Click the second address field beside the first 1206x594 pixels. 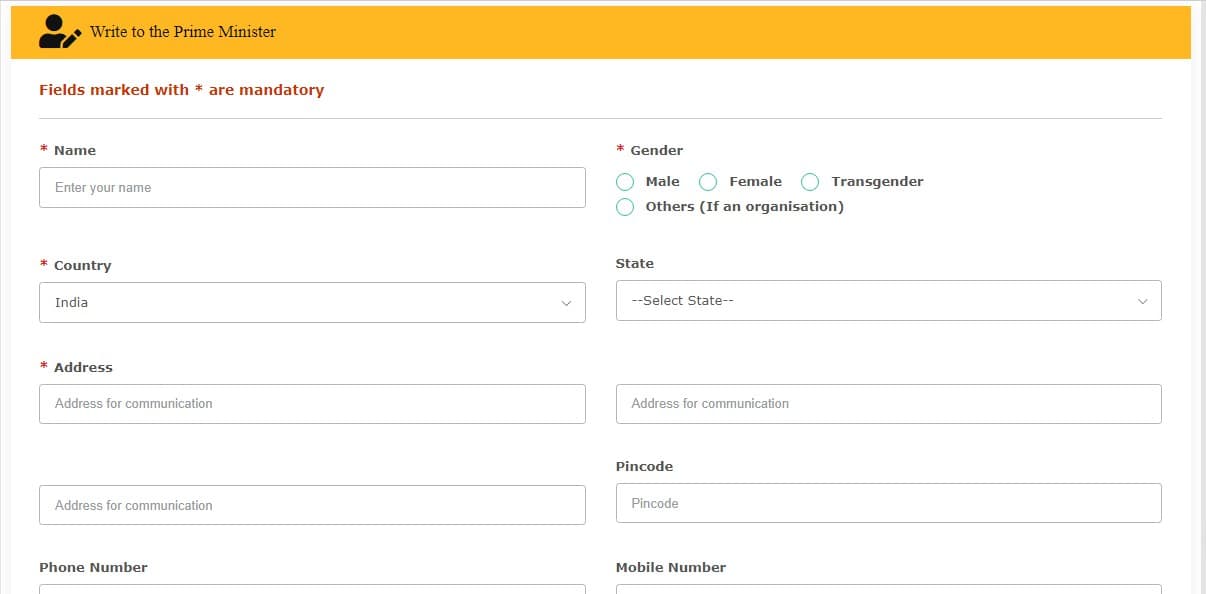888,404
